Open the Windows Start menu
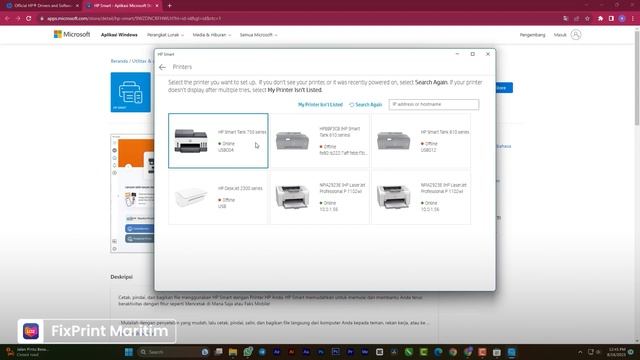Viewport: 640px width, 360px height. [129, 352]
